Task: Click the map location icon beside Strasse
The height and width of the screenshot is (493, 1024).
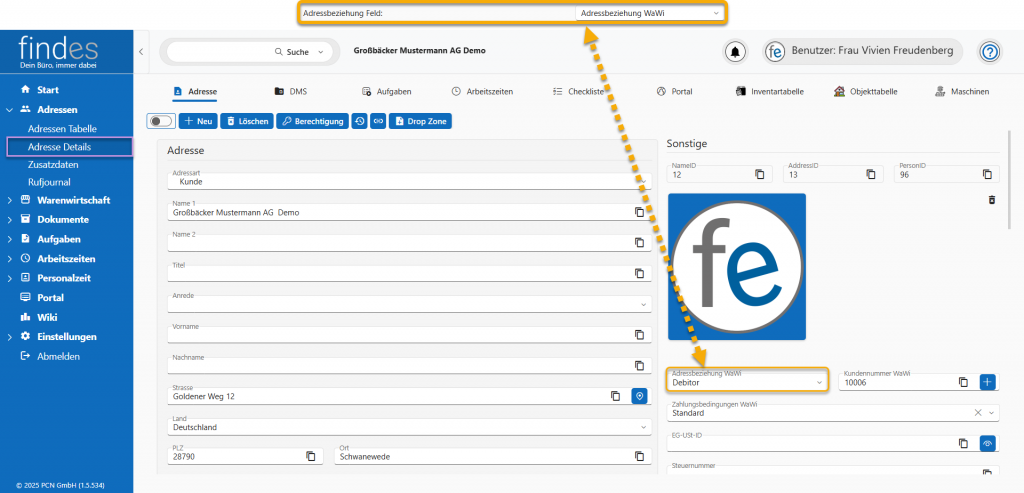Action: tap(640, 396)
